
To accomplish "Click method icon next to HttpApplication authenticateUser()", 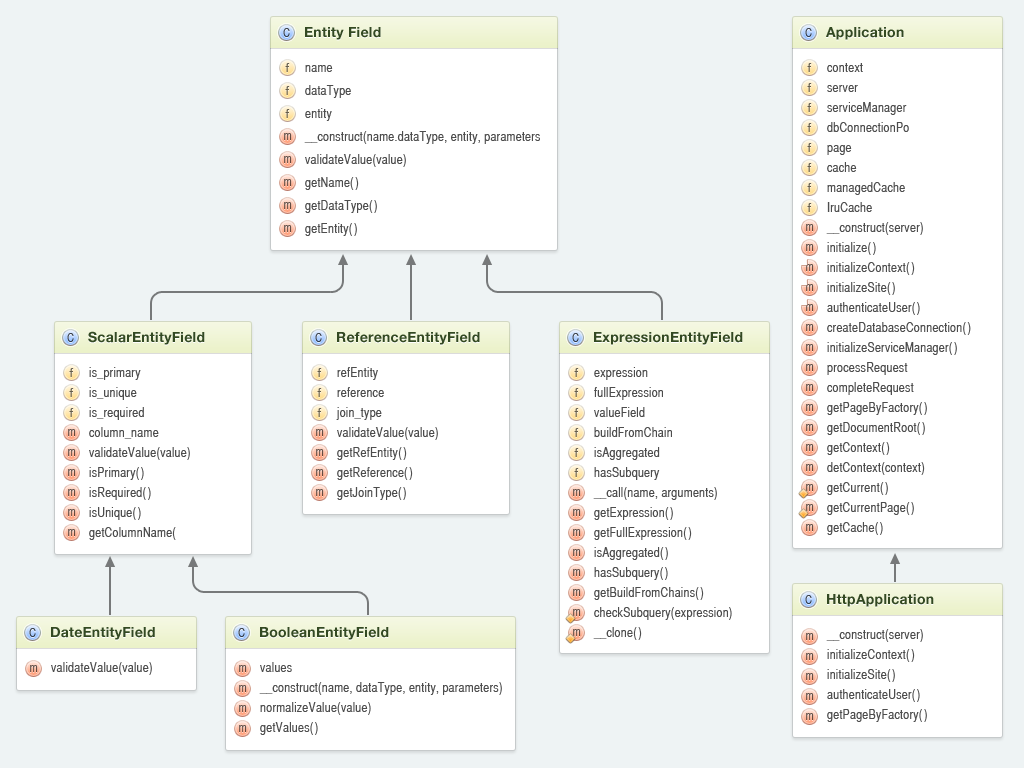I will point(810,696).
